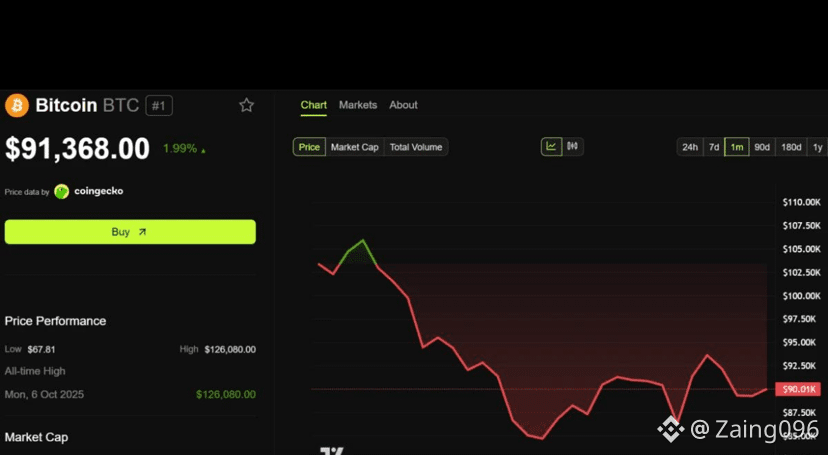Screen dimensions: 828x455
Task: Switch to line chart view icon
Action: coord(551,146)
